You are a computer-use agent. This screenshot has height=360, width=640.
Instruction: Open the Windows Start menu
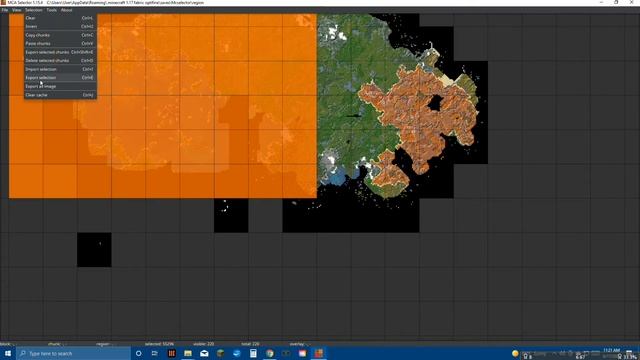(x=8, y=353)
